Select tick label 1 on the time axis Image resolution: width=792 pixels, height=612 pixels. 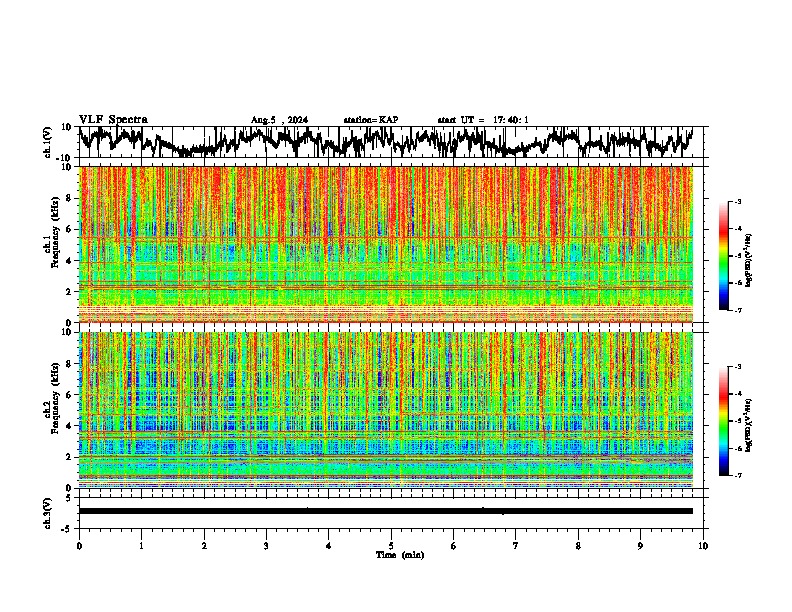point(141,546)
